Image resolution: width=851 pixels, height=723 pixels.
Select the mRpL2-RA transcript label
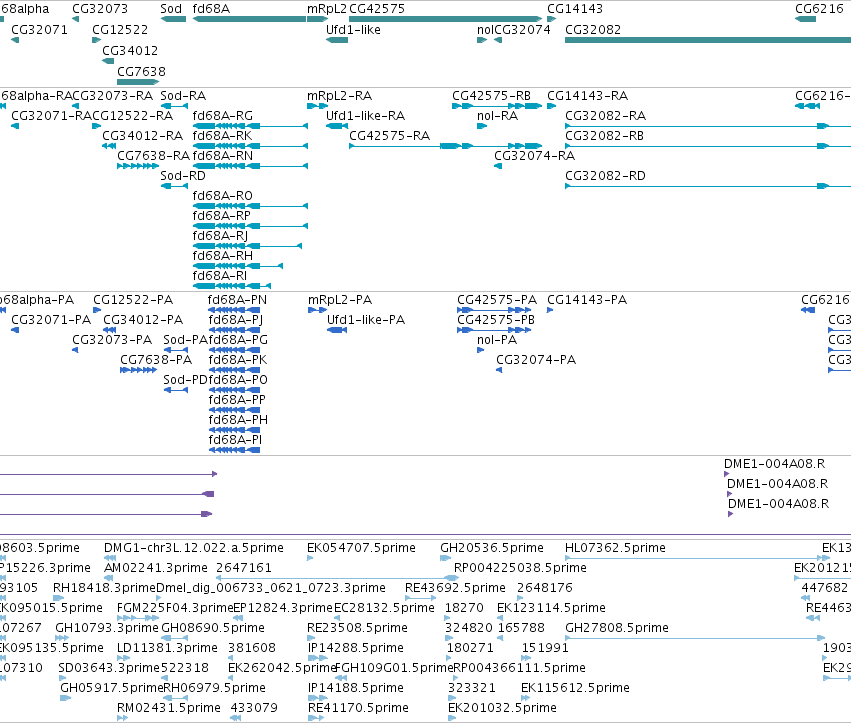(x=340, y=96)
